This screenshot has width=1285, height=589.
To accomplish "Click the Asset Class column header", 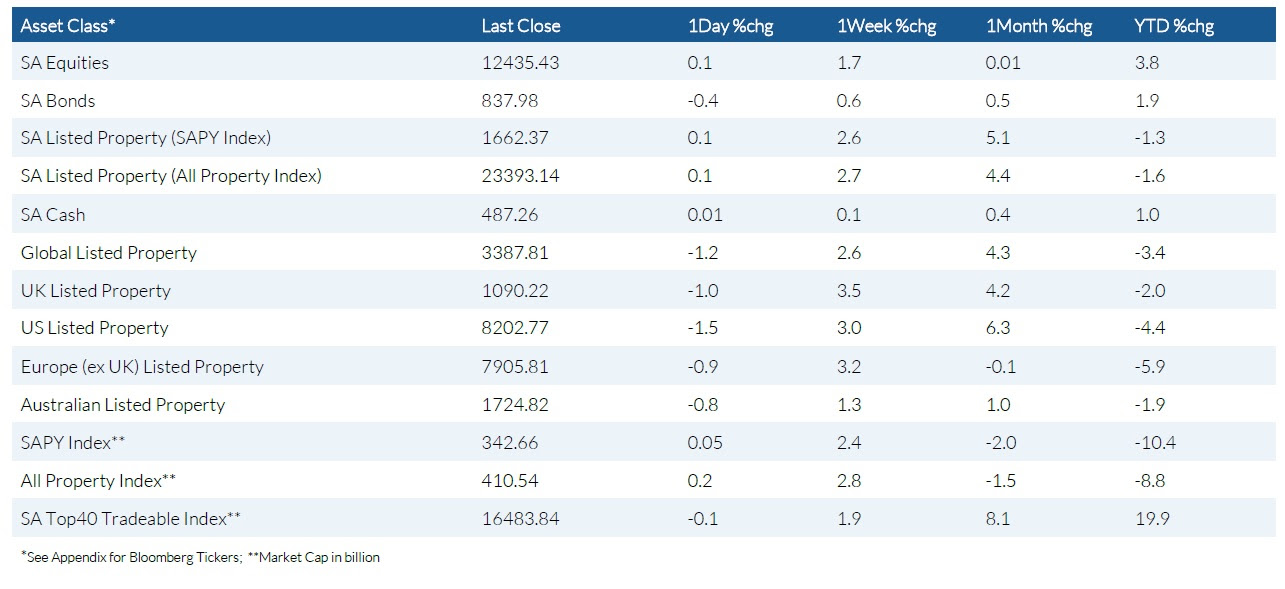I will [x=68, y=26].
